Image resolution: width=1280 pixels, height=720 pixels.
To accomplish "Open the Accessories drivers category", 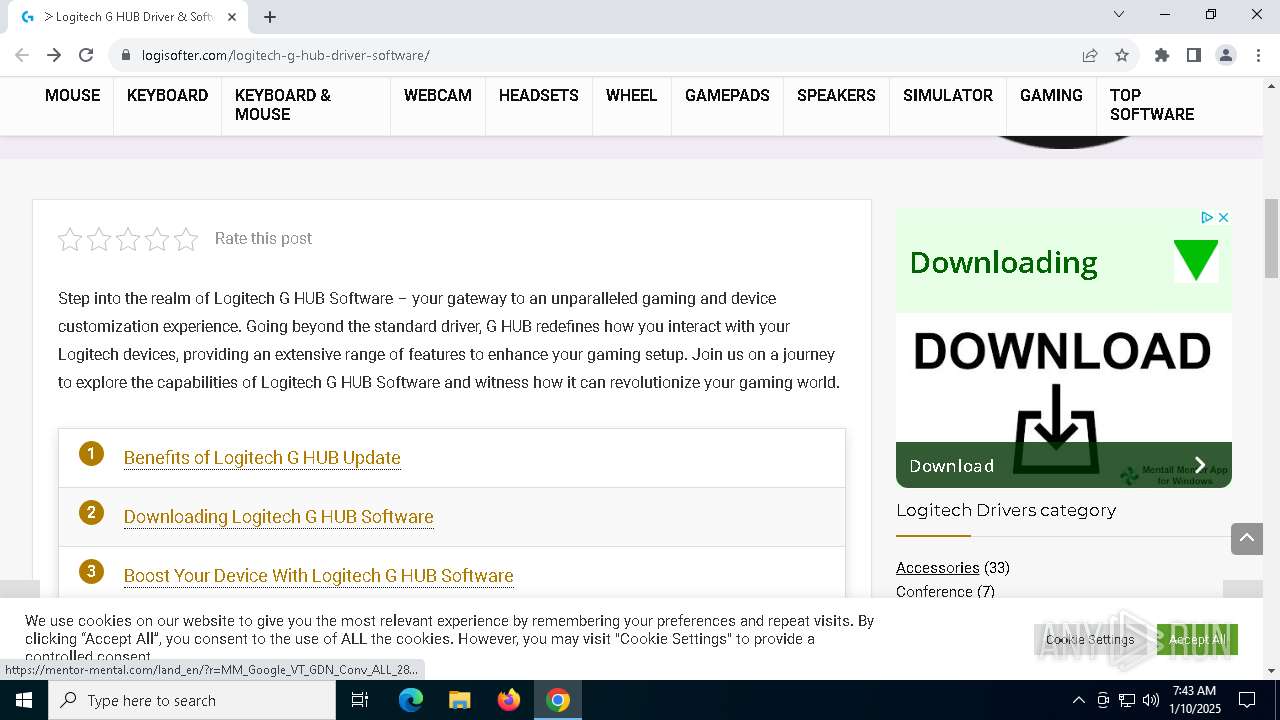I will 937,568.
